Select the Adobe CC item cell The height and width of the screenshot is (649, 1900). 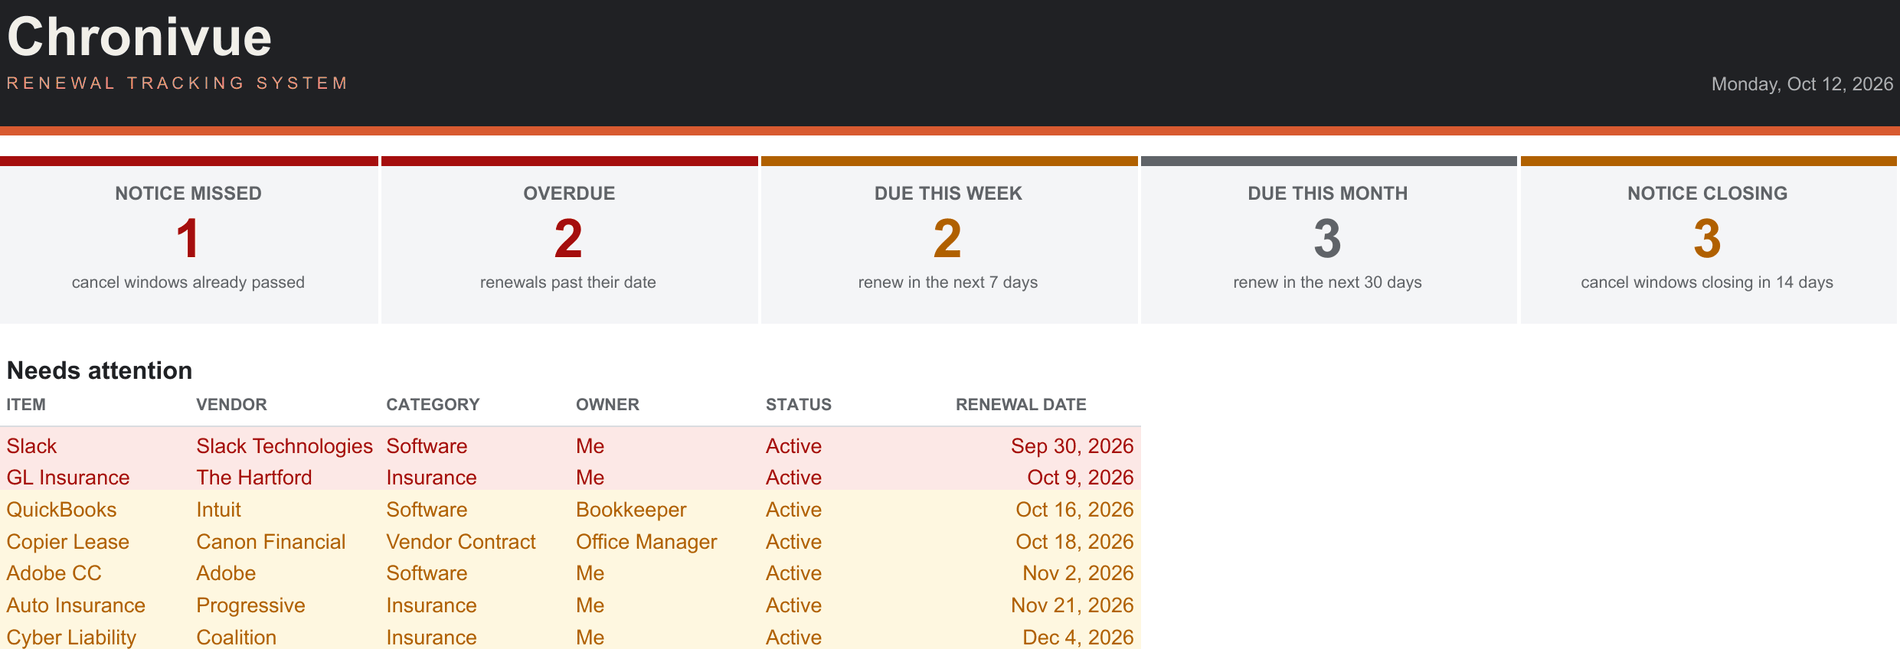tap(54, 573)
